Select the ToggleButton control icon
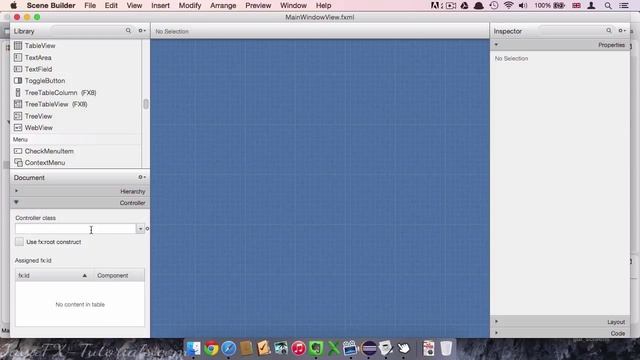 click(18, 81)
